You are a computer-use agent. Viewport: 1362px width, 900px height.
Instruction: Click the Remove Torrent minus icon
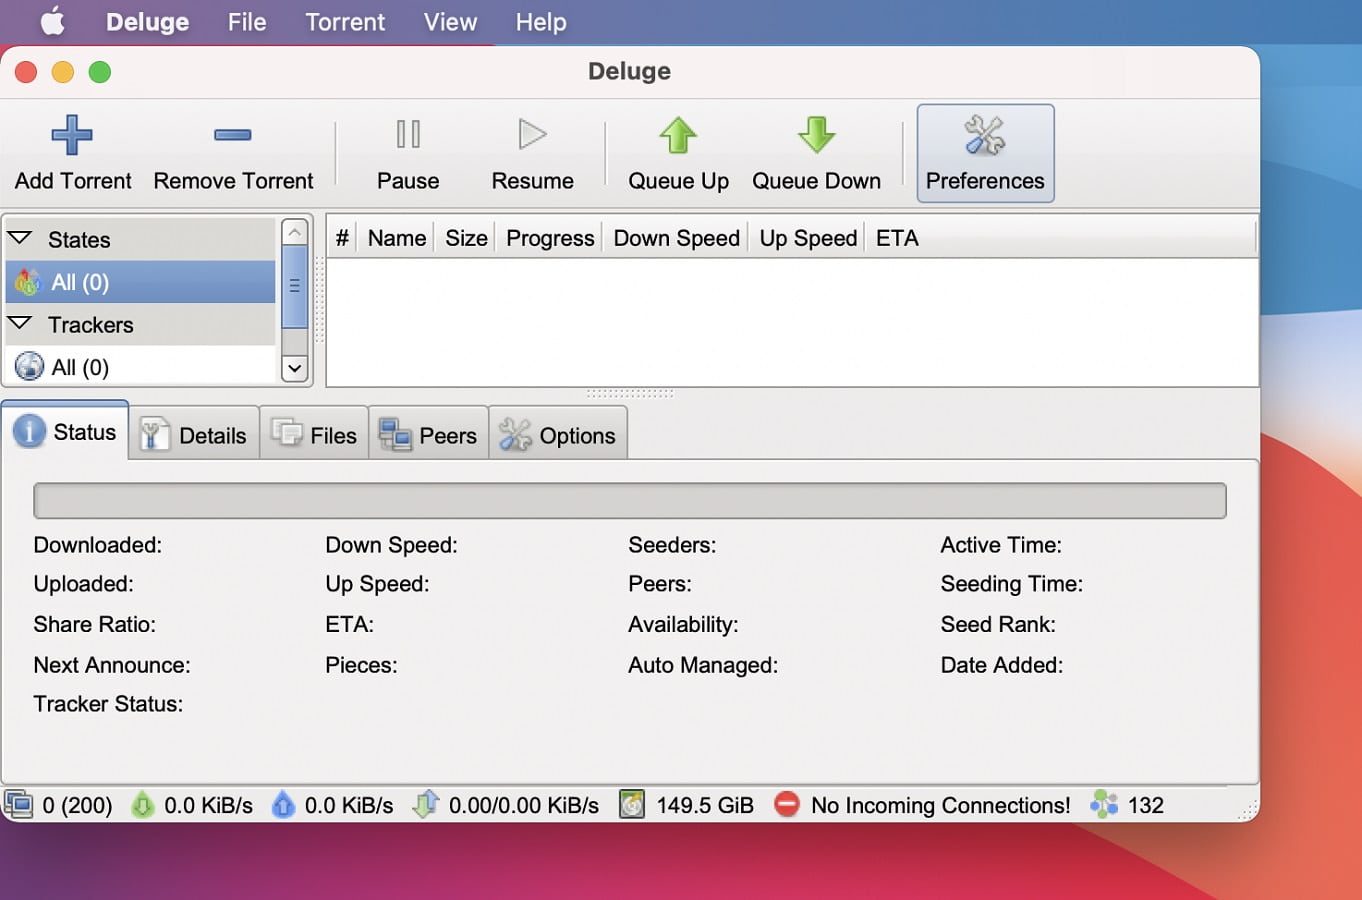point(232,135)
